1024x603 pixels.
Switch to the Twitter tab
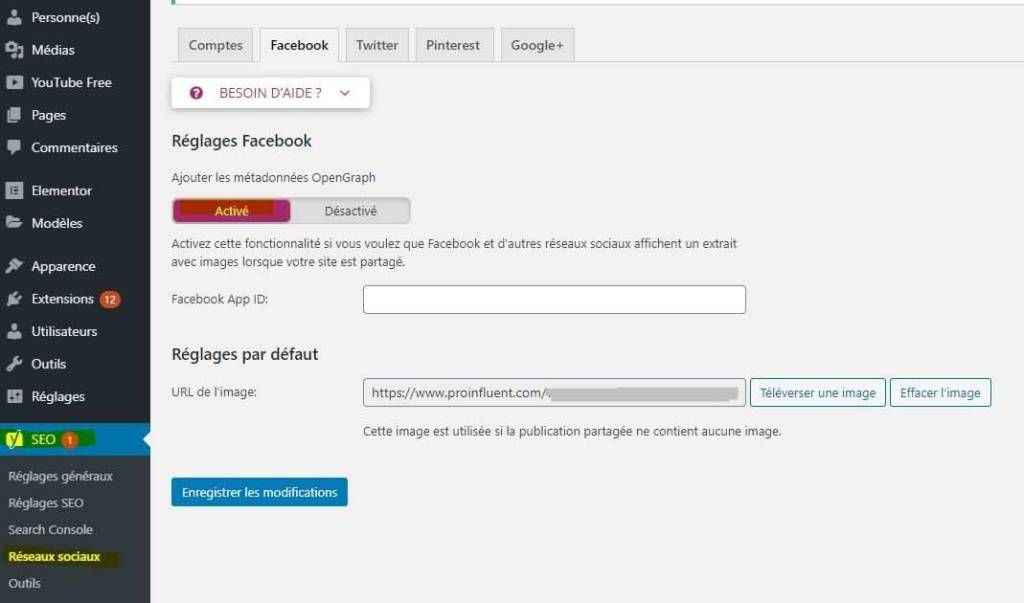377,45
